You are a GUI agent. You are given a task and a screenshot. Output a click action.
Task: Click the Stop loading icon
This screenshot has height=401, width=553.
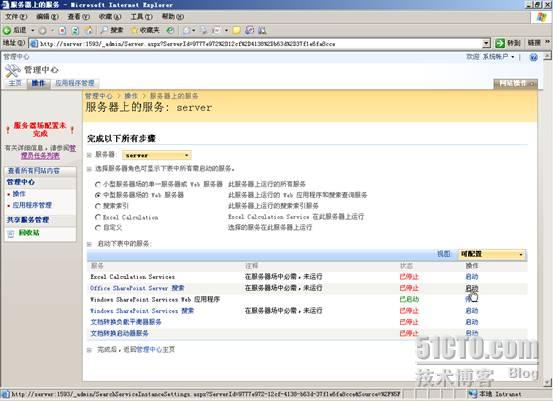point(62,31)
